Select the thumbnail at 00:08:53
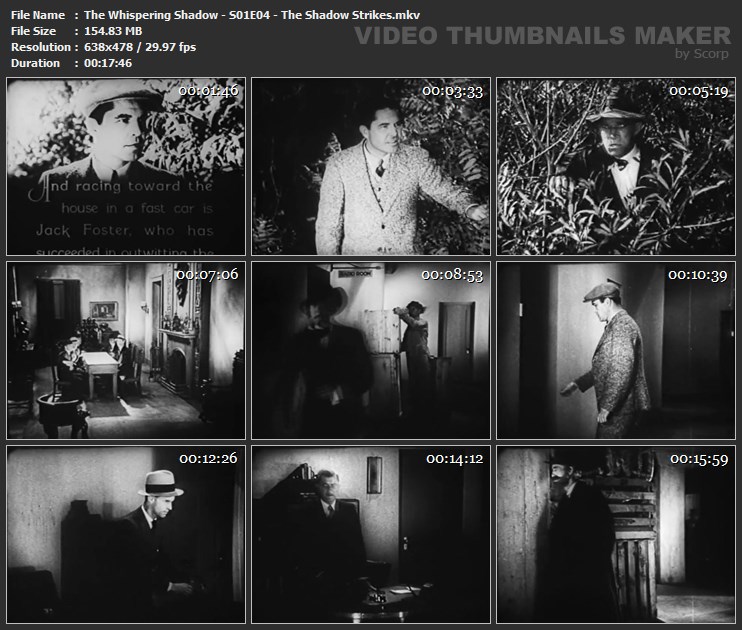This screenshot has width=742, height=630. click(371, 350)
